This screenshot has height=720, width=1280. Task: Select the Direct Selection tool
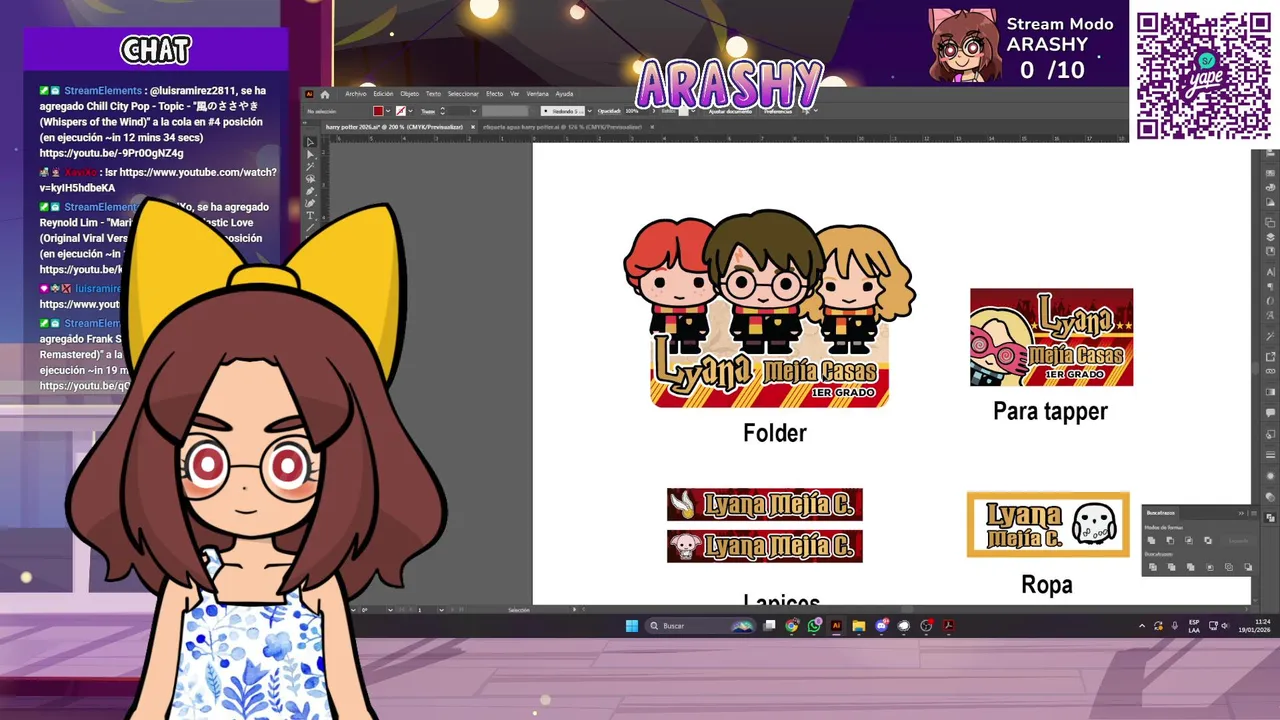pos(310,155)
